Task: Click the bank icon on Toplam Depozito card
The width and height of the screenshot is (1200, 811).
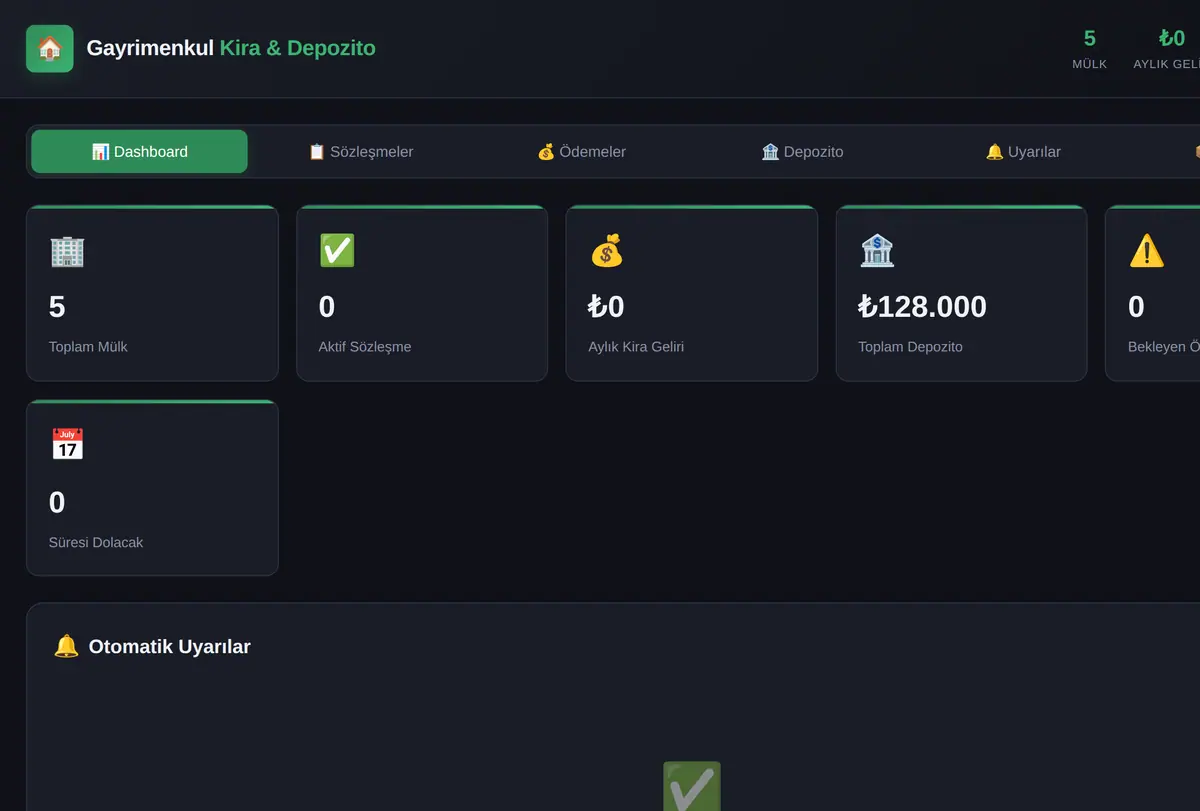Action: 877,250
